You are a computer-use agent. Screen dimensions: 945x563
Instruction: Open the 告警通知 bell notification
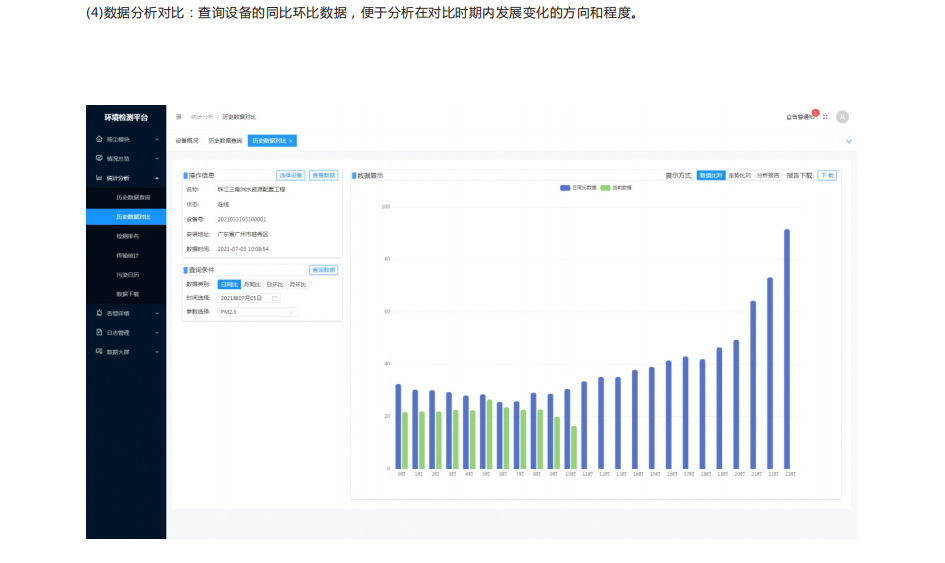(x=802, y=117)
